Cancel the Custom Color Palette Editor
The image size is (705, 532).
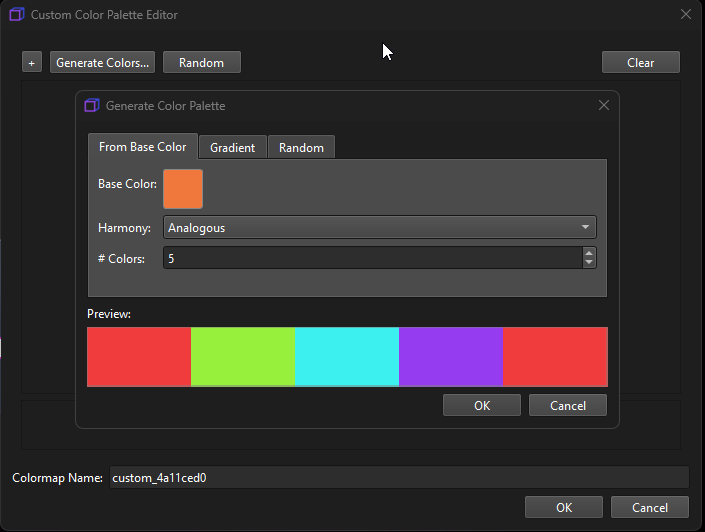tap(650, 507)
